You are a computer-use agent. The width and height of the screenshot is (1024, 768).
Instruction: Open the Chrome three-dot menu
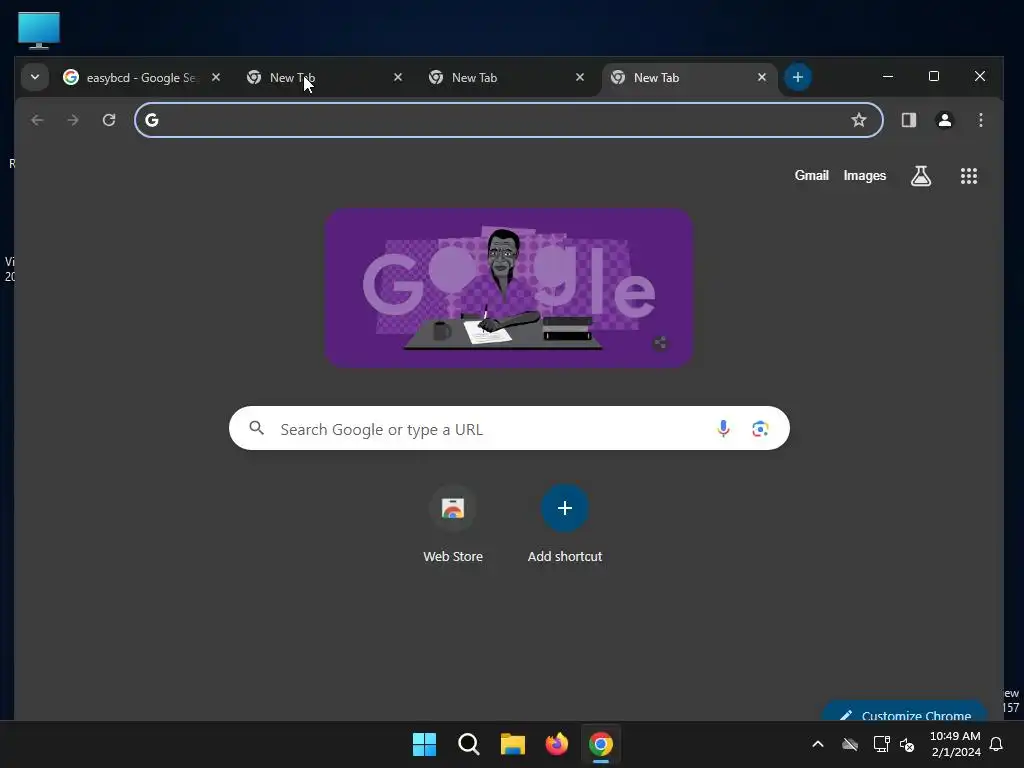pyautogui.click(x=980, y=120)
